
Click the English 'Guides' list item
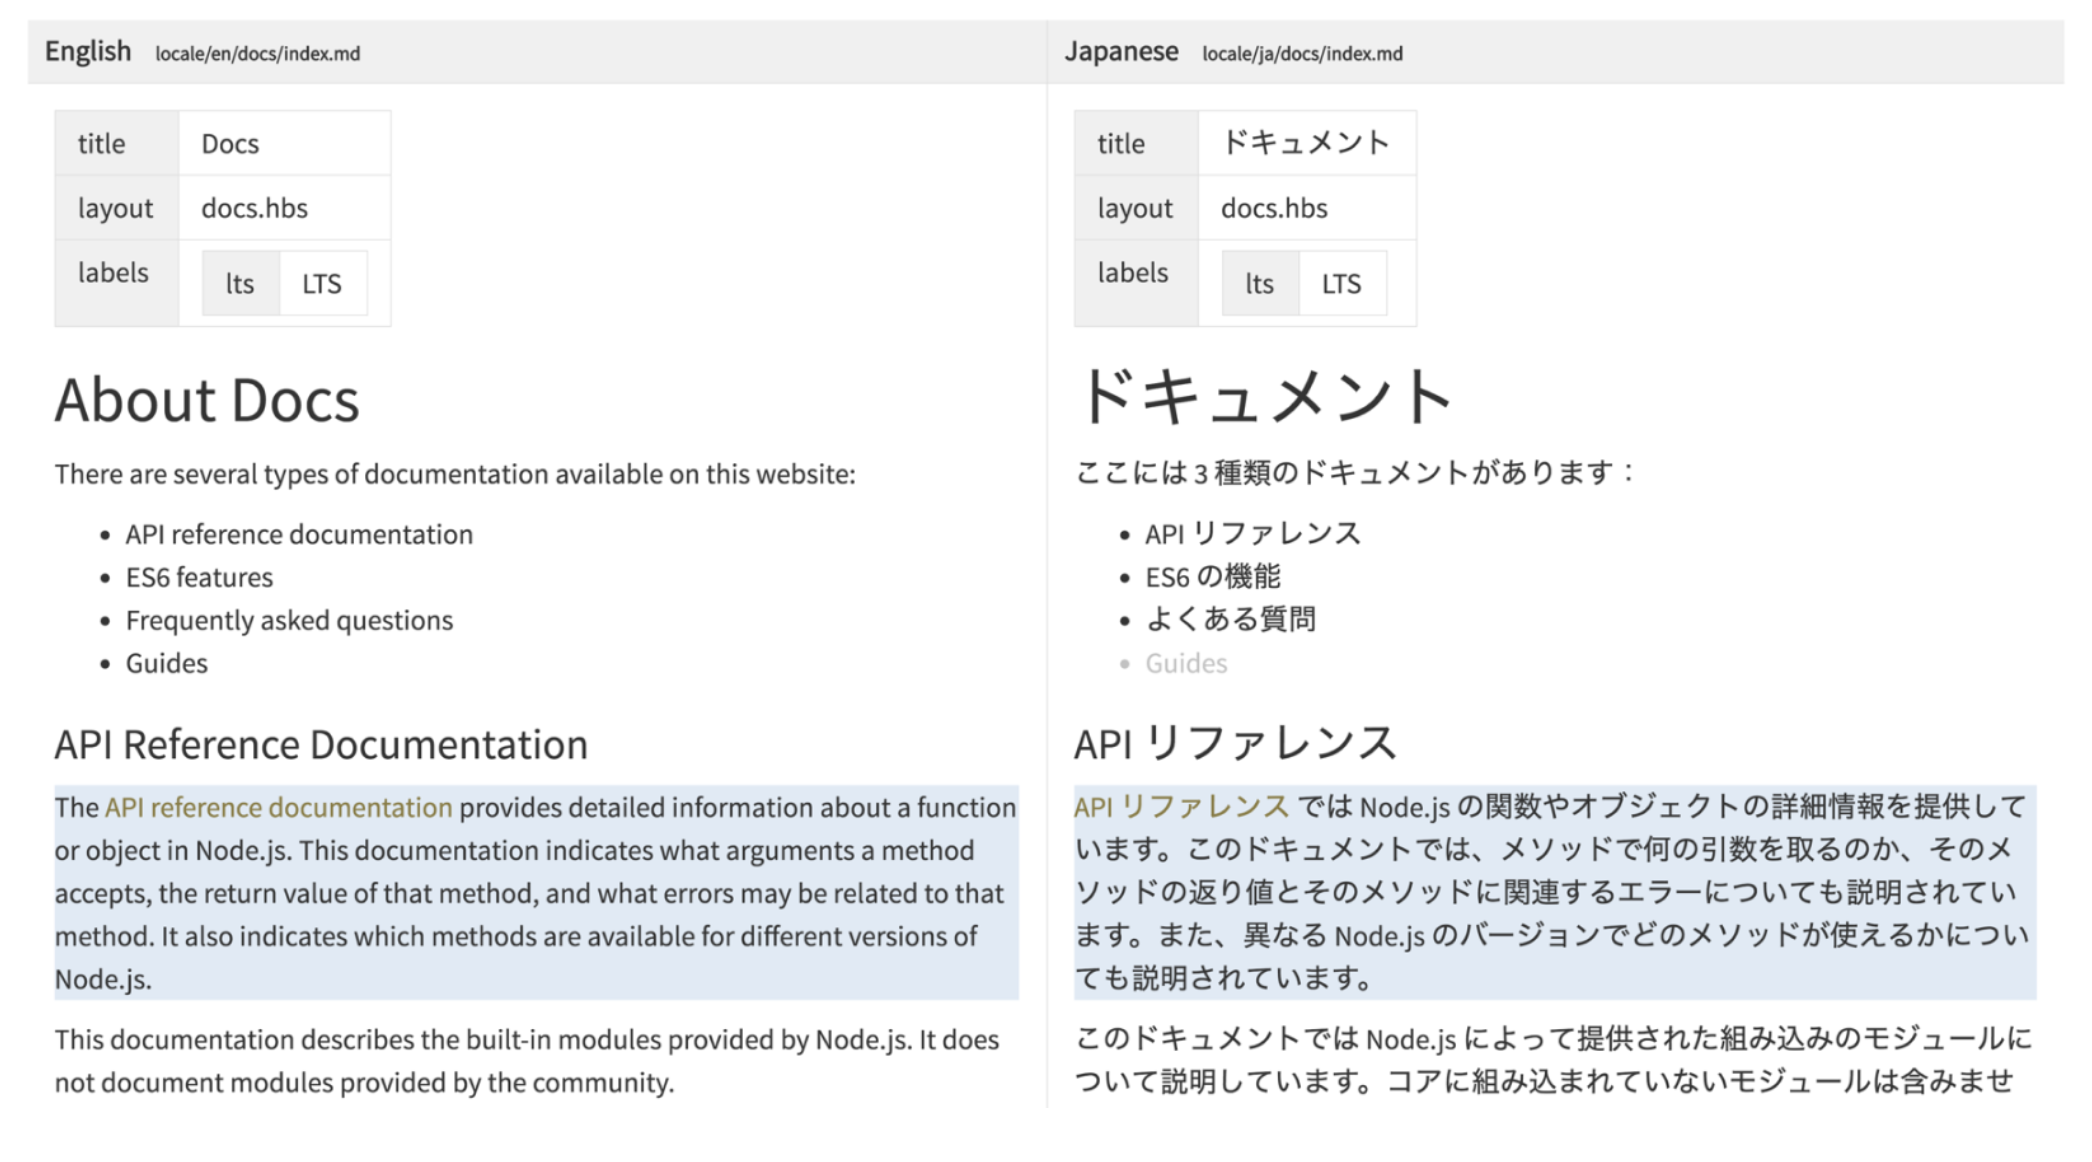(166, 664)
